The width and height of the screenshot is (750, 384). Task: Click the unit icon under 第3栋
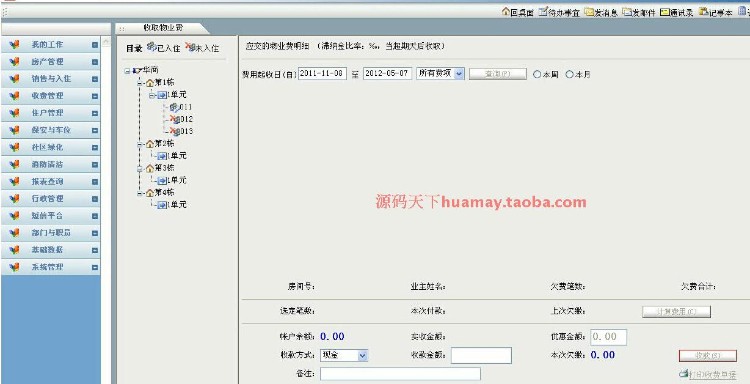(x=162, y=180)
